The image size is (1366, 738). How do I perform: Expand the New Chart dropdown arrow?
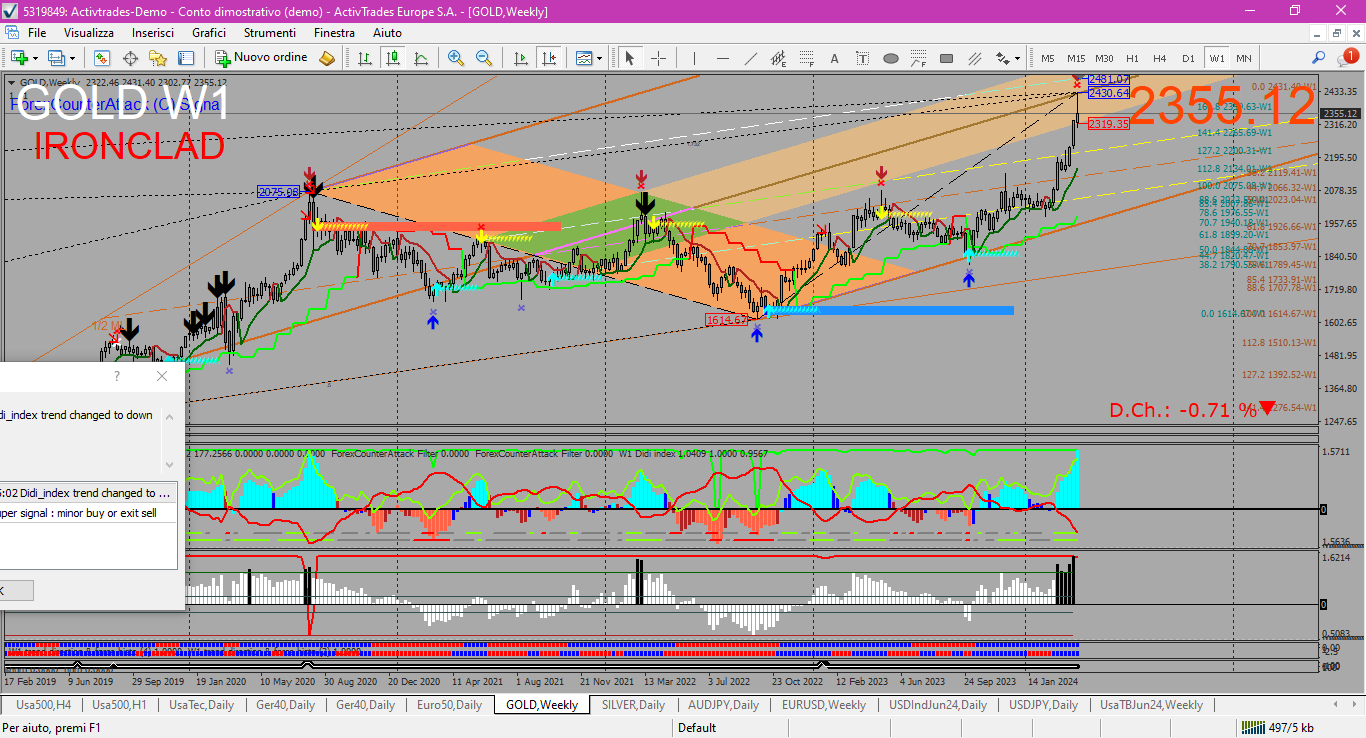36,58
